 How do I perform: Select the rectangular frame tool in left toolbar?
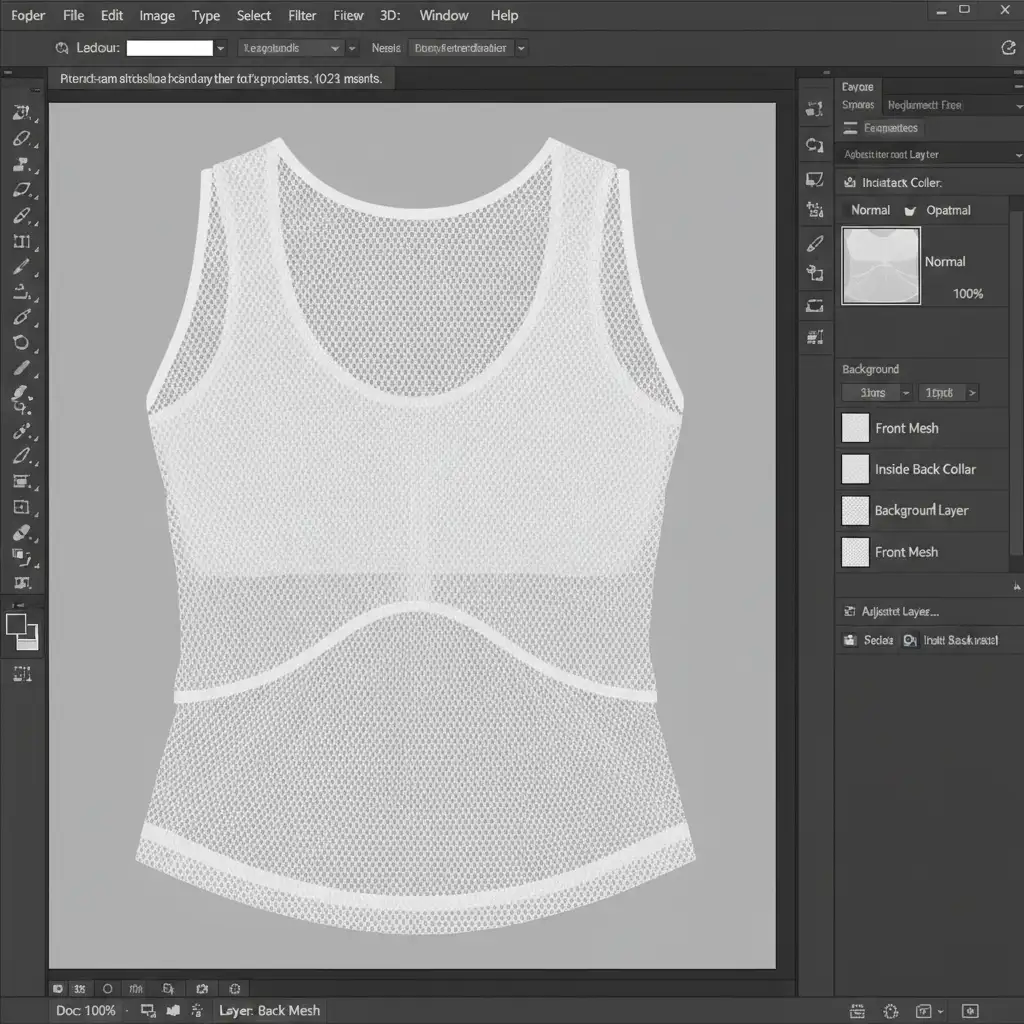click(x=21, y=241)
